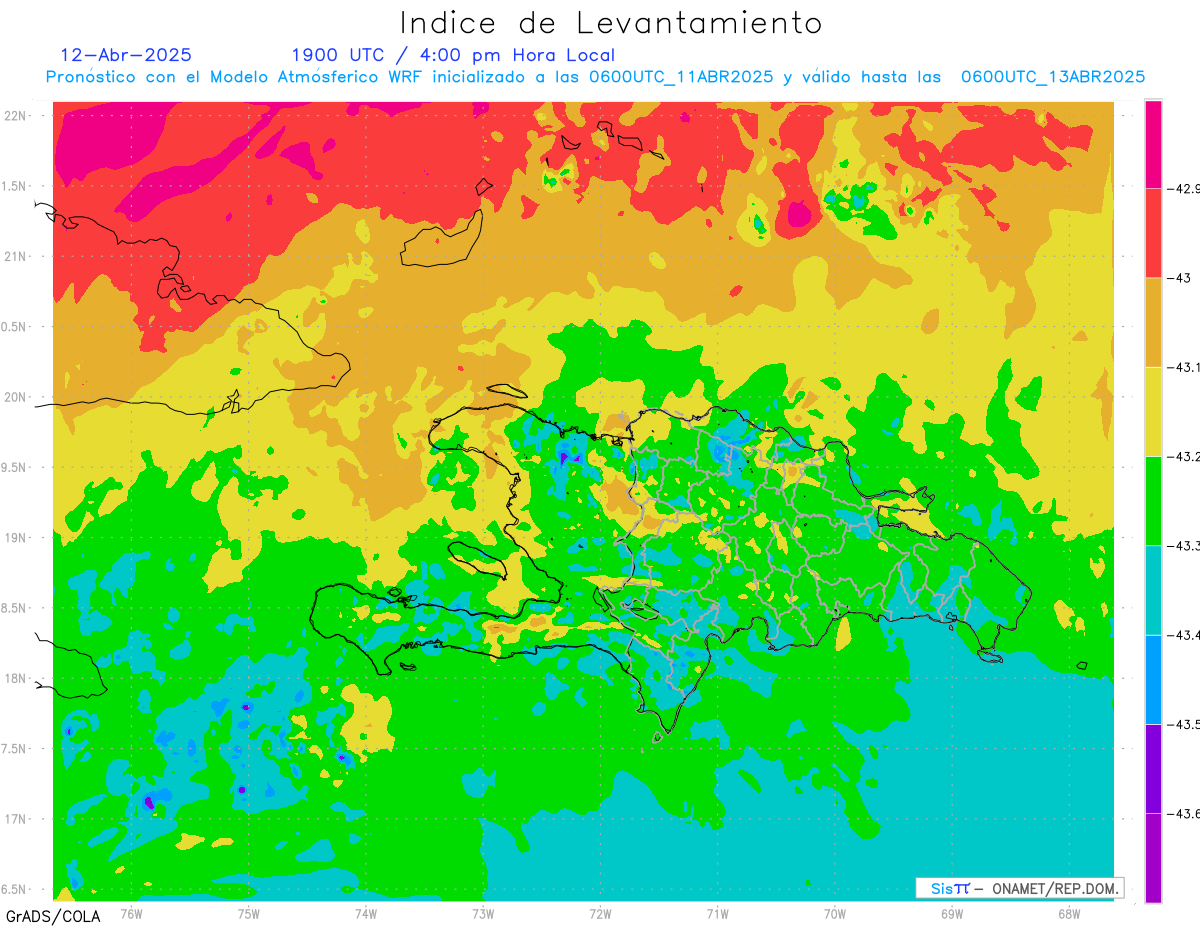Click the '-43.4' legend value
Screen dimensions: 1200x927
(x=1185, y=635)
